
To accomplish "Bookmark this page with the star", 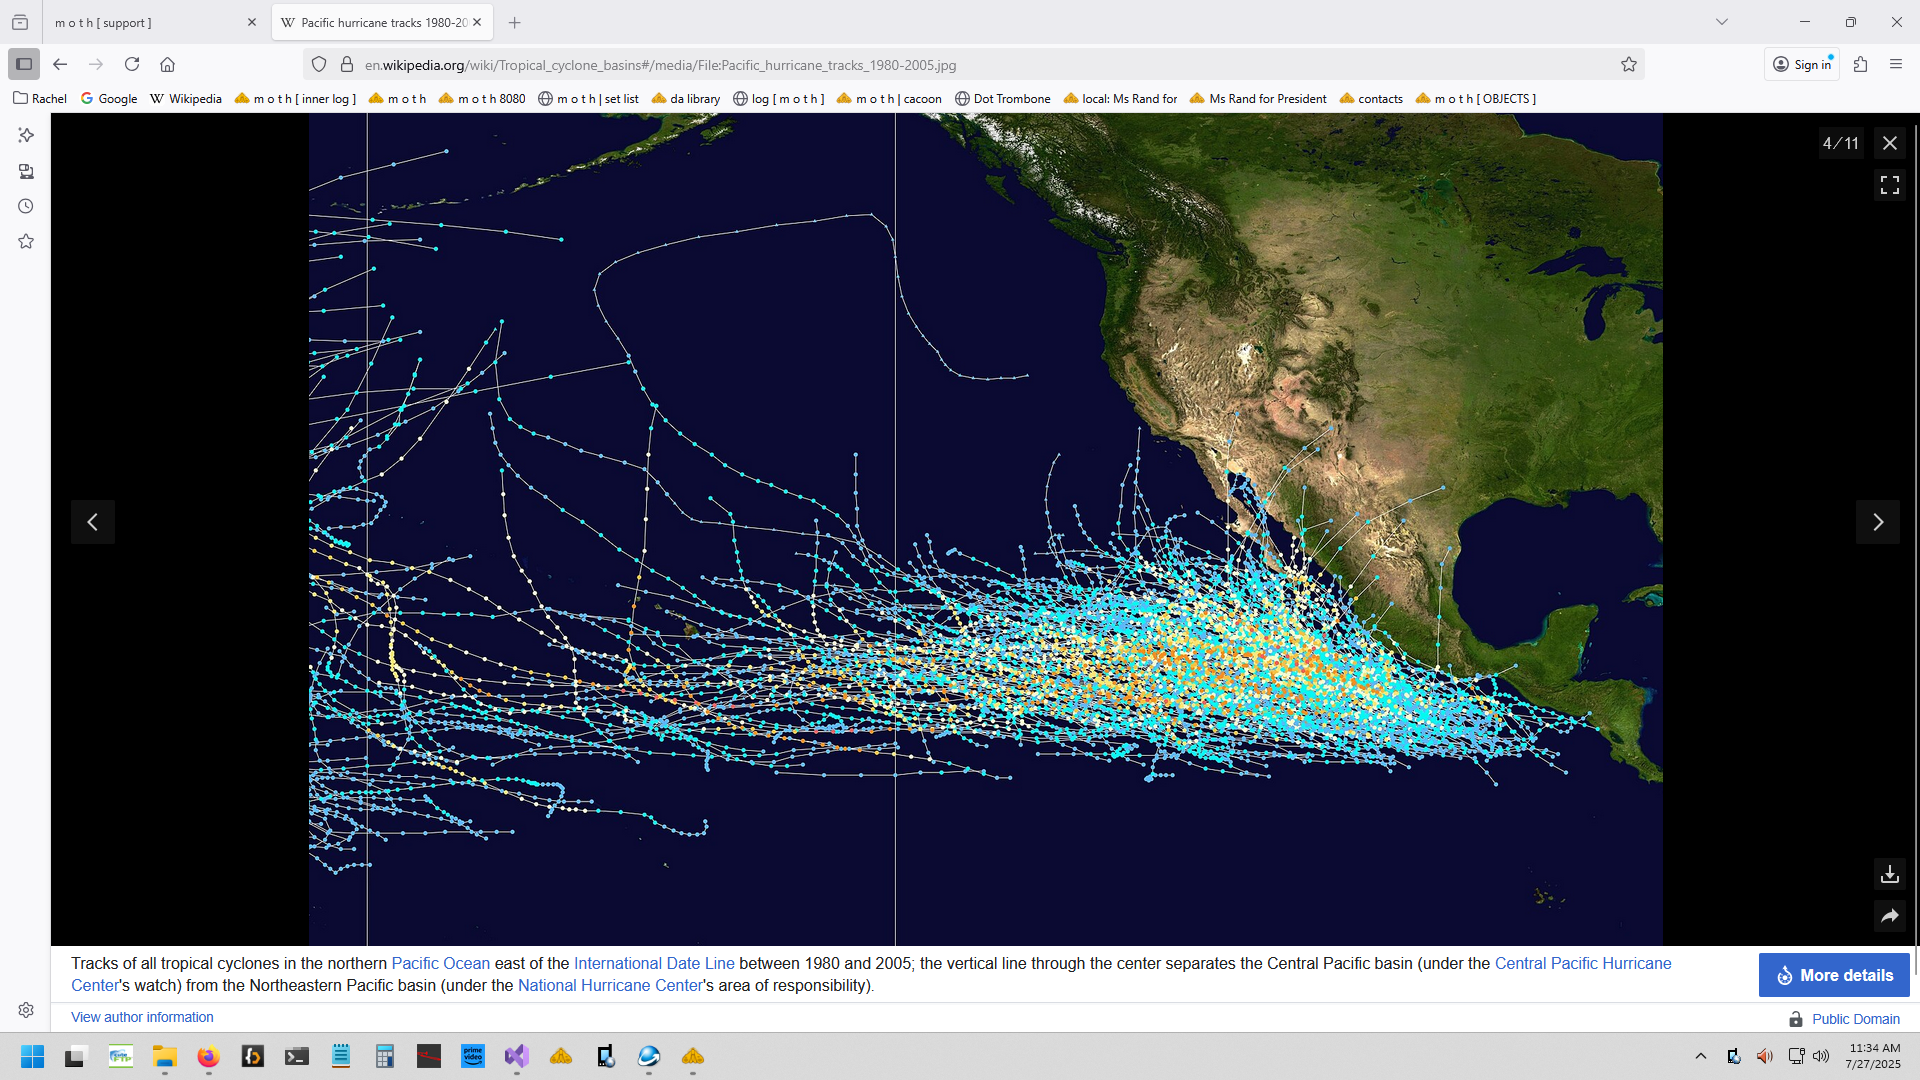I will pos(1628,65).
